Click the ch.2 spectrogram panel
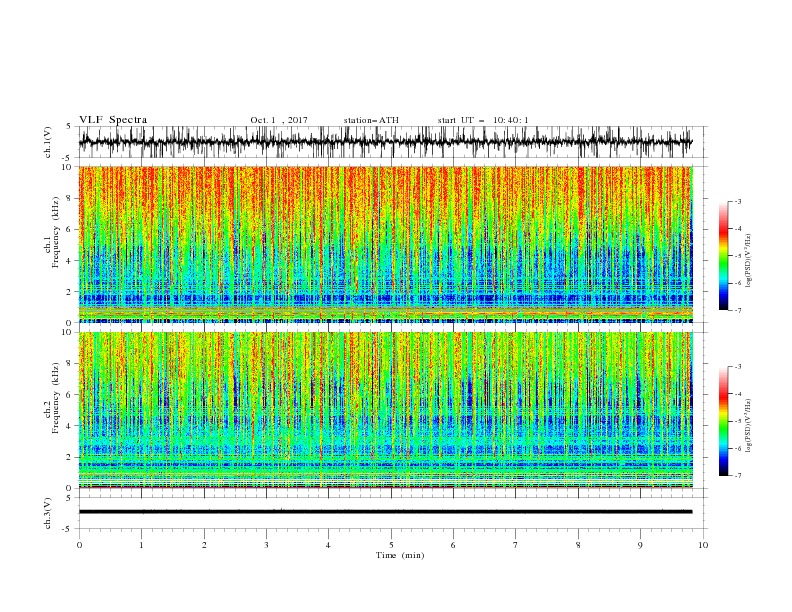 click(386, 410)
